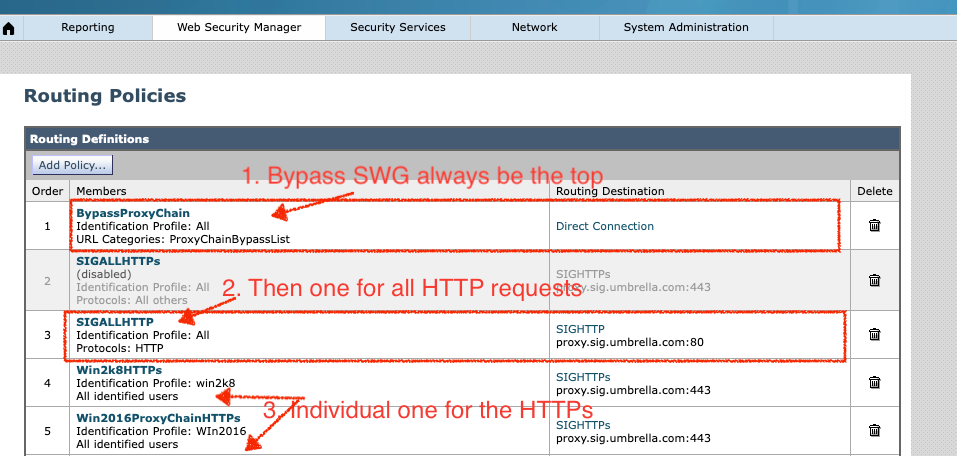Click the Routing Policies page heading
Viewport: 957px width, 456px height.
105,96
